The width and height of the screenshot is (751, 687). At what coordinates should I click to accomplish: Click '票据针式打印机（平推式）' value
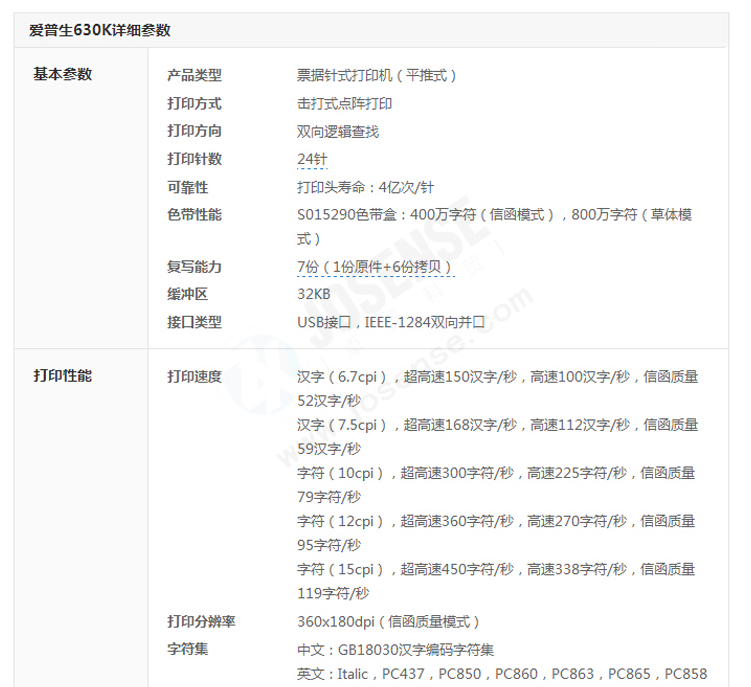coord(376,75)
